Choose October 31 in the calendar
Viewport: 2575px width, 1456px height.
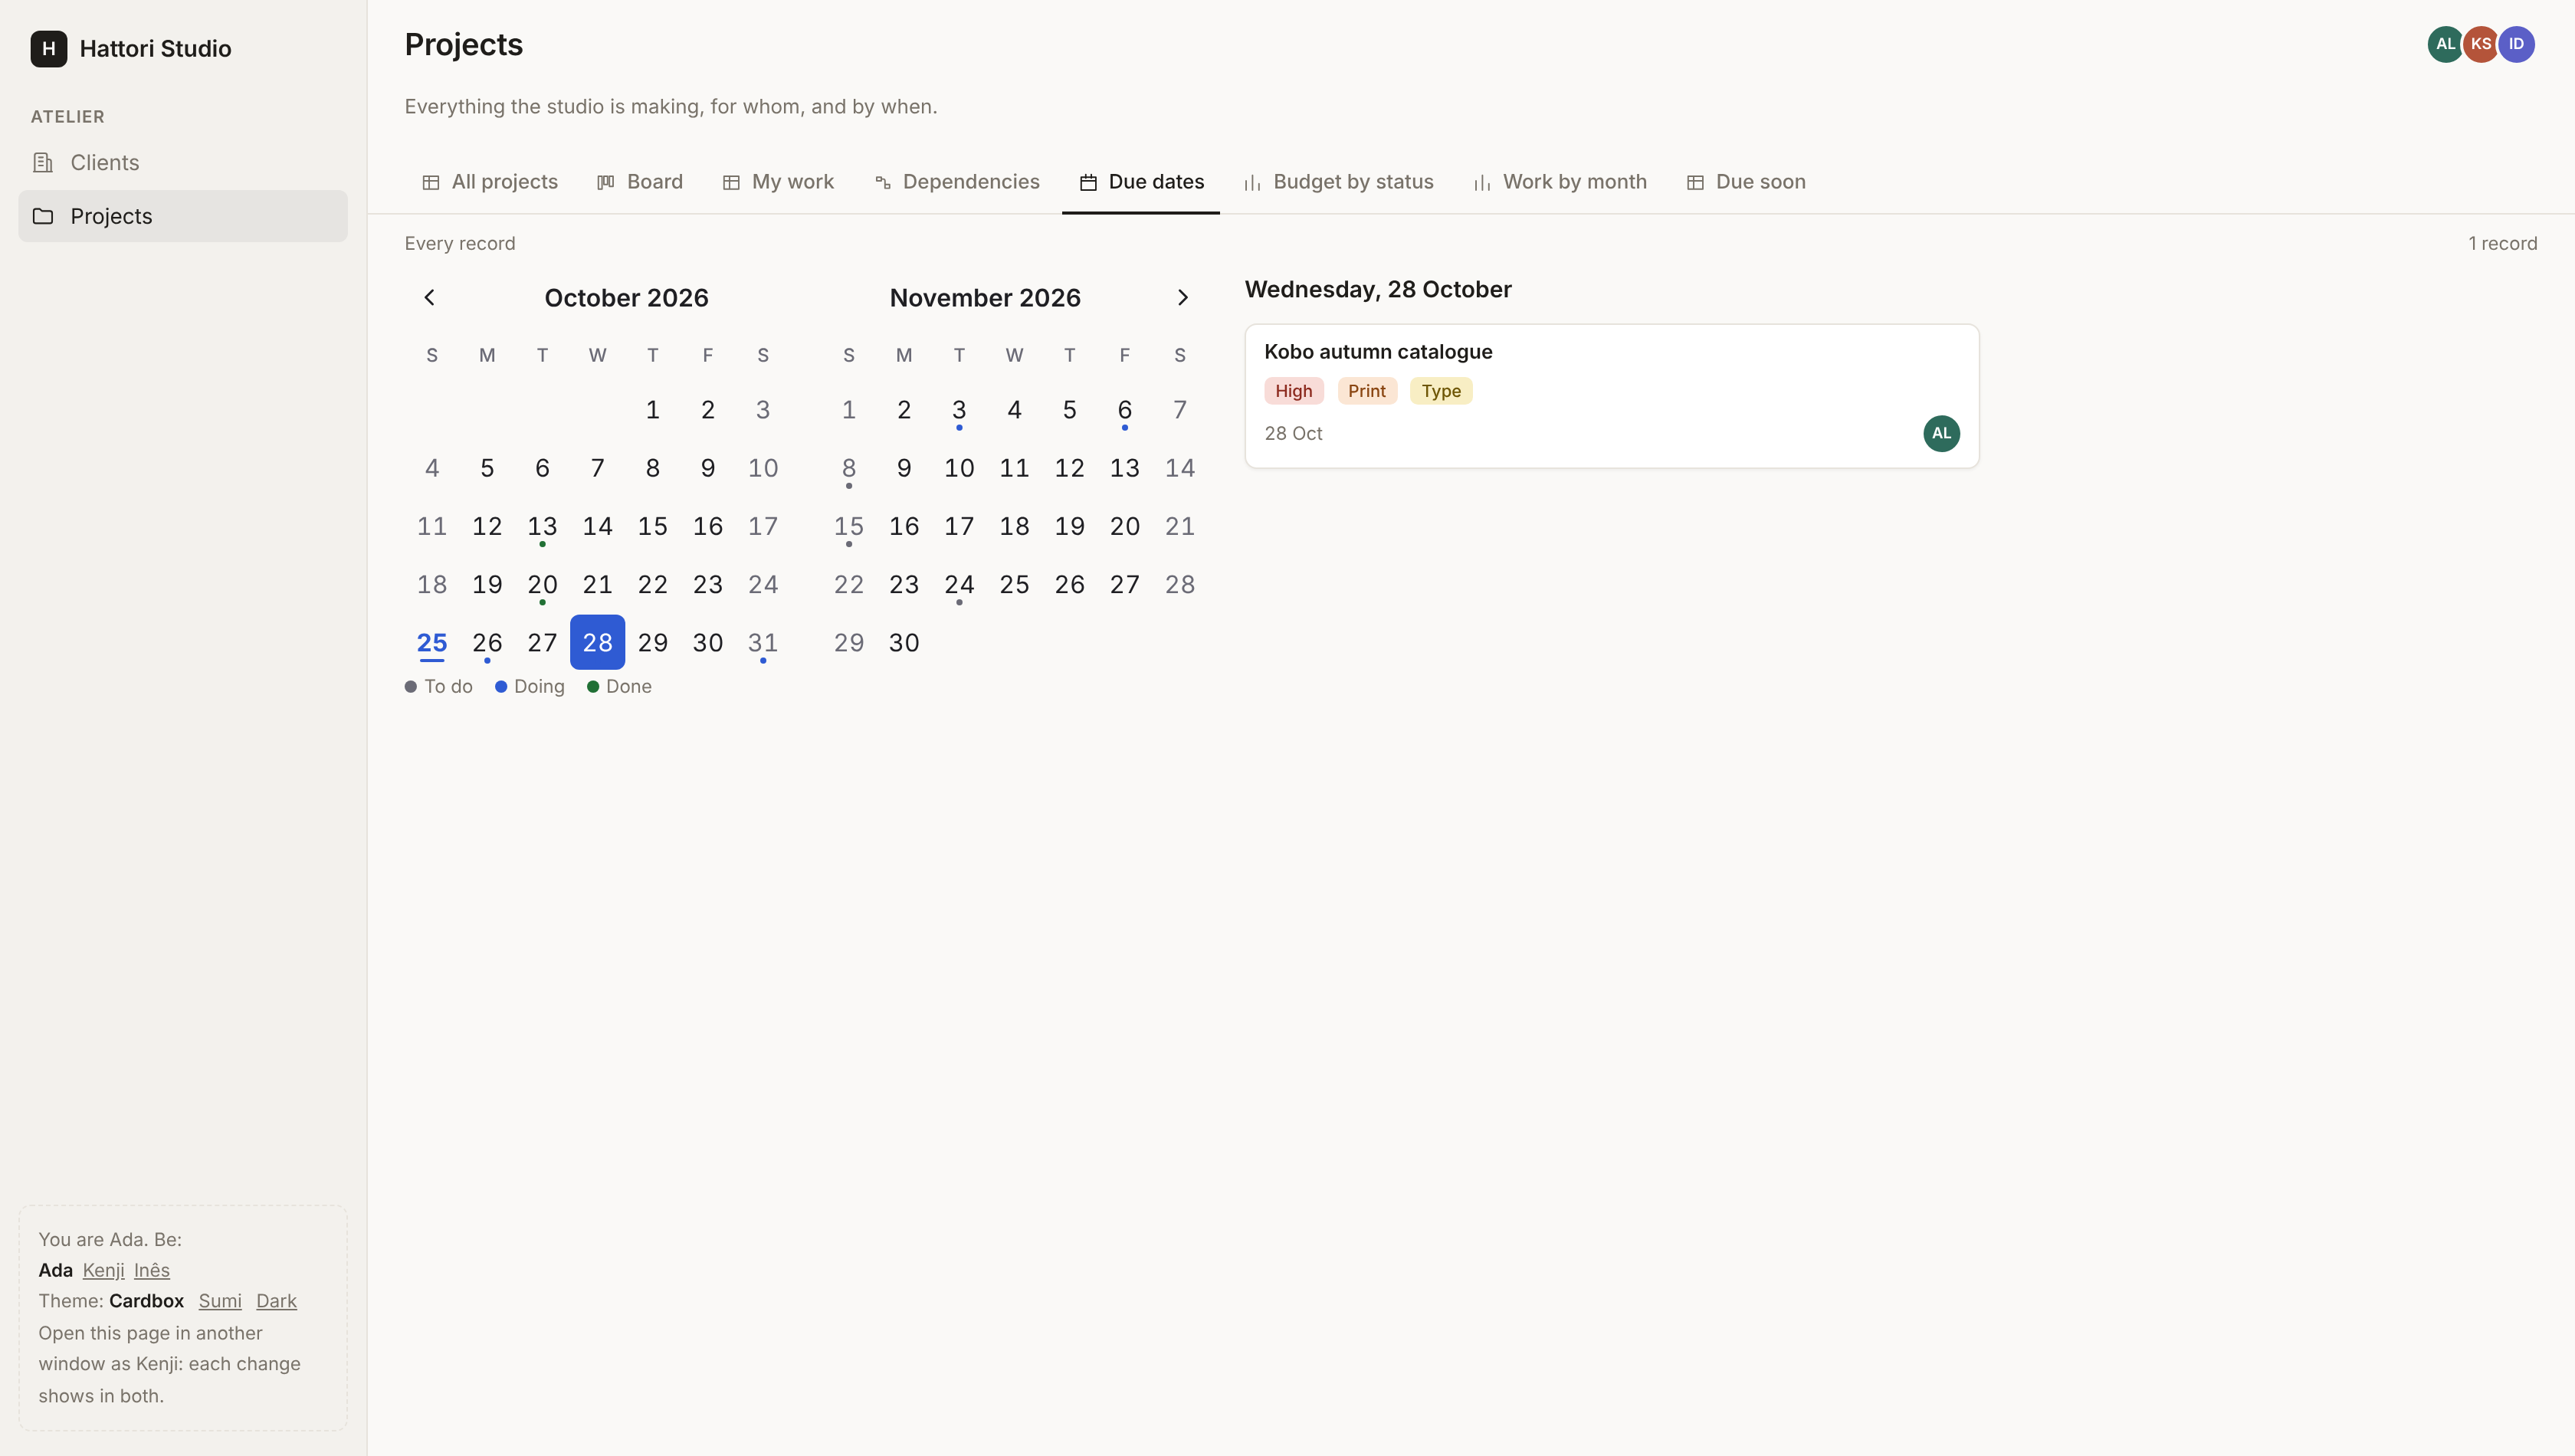pyautogui.click(x=763, y=642)
